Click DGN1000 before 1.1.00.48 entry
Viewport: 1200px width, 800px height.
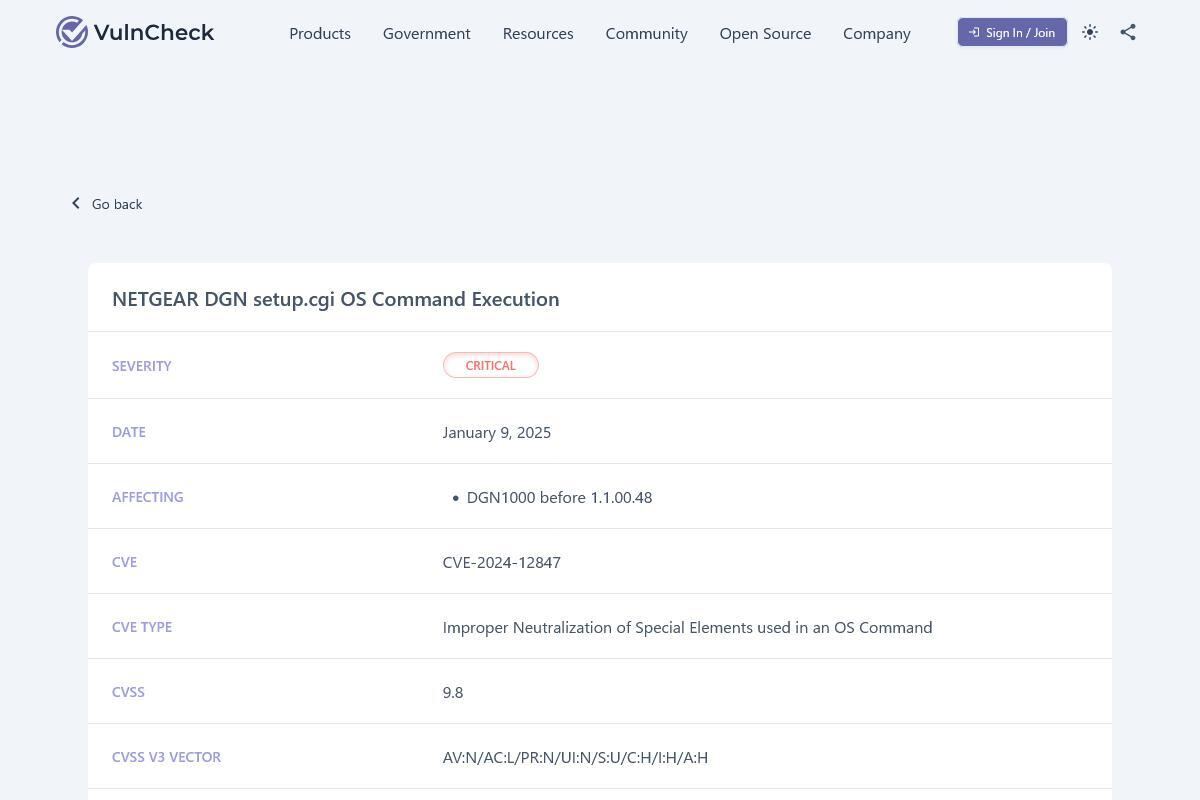tap(559, 497)
